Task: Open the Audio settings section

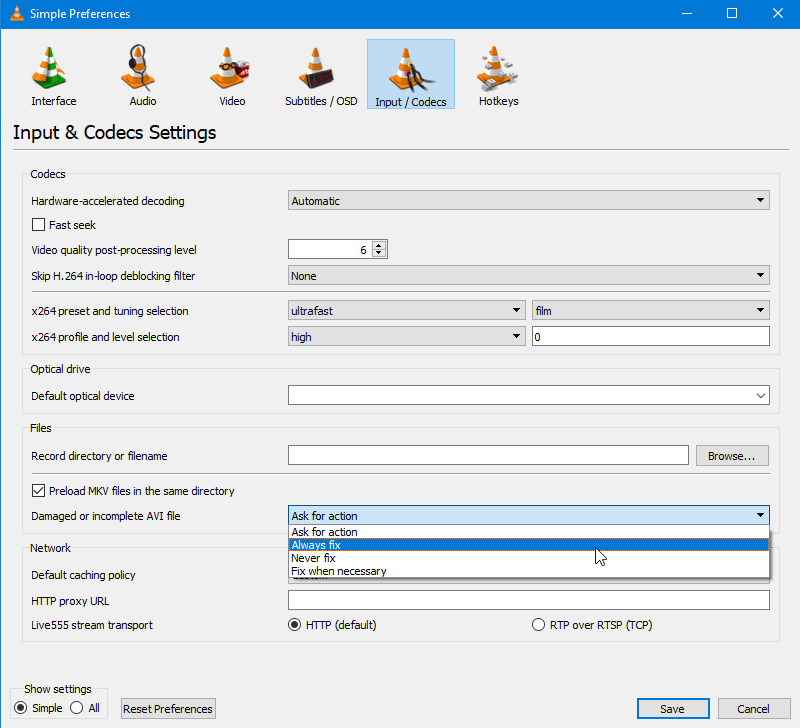Action: [x=141, y=73]
